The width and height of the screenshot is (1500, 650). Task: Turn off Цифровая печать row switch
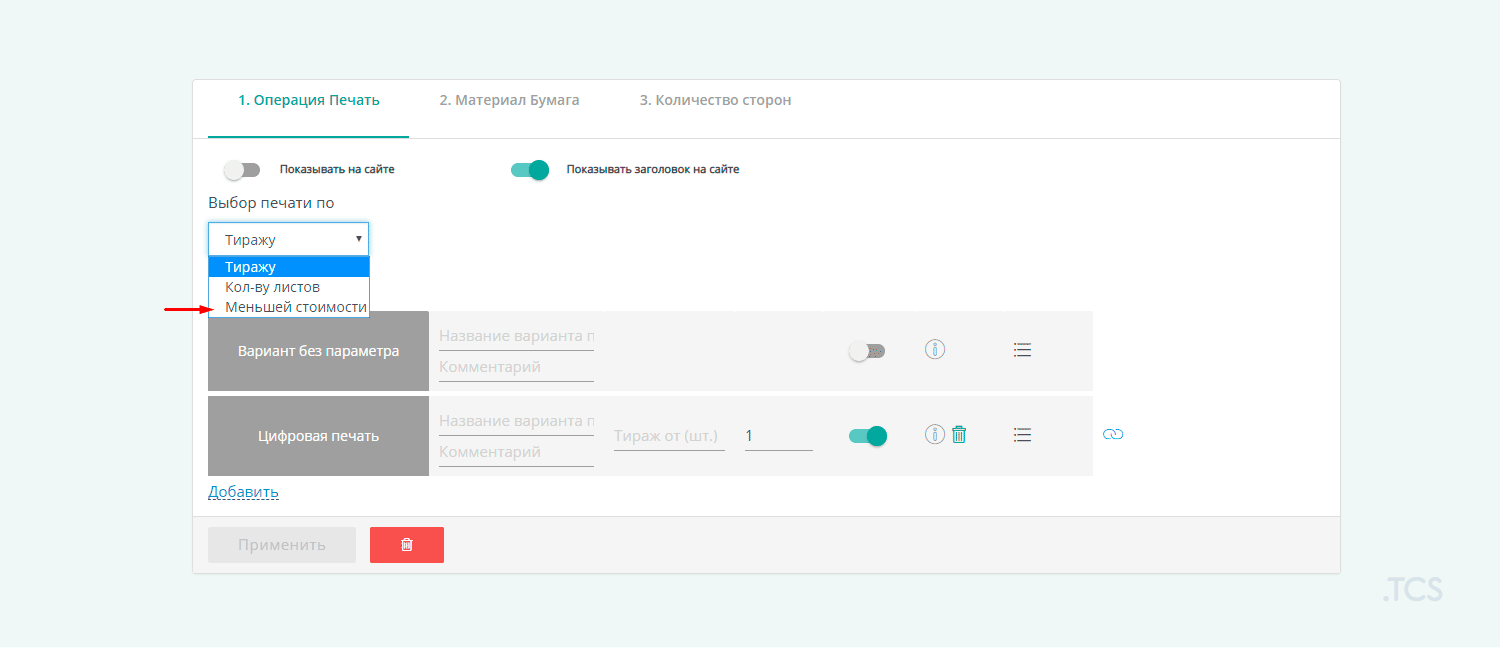pos(867,436)
